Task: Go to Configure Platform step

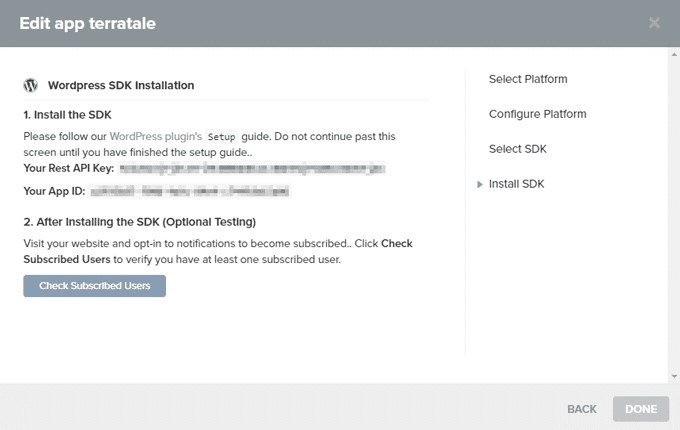Action: pyautogui.click(x=537, y=114)
